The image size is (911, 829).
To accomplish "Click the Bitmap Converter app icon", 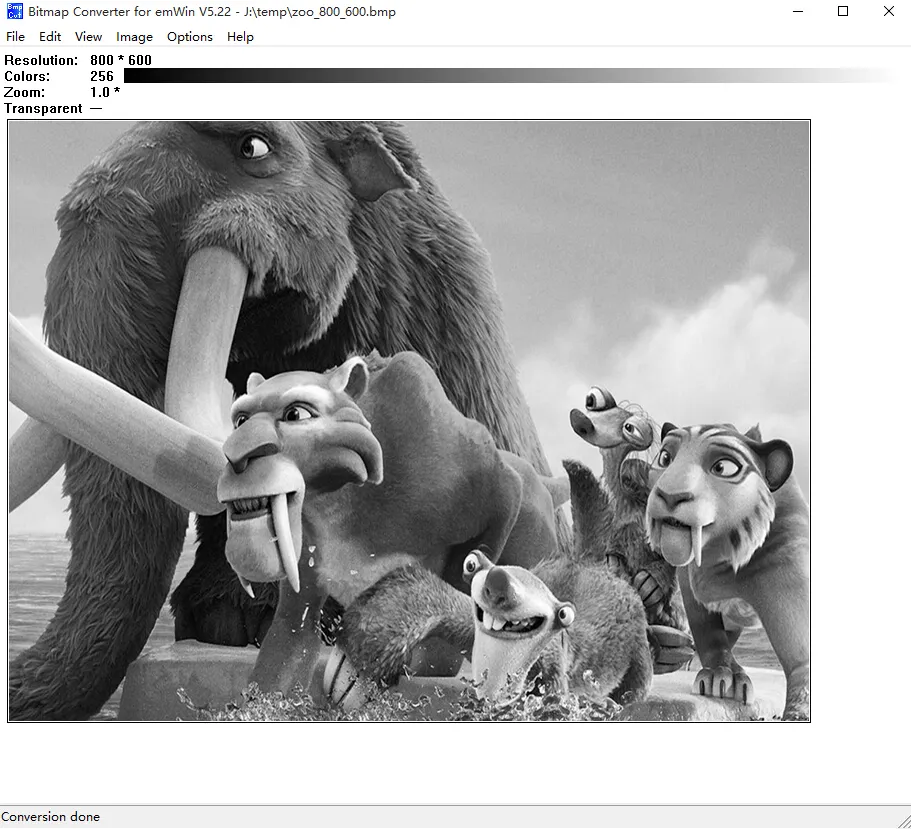I will pos(15,12).
